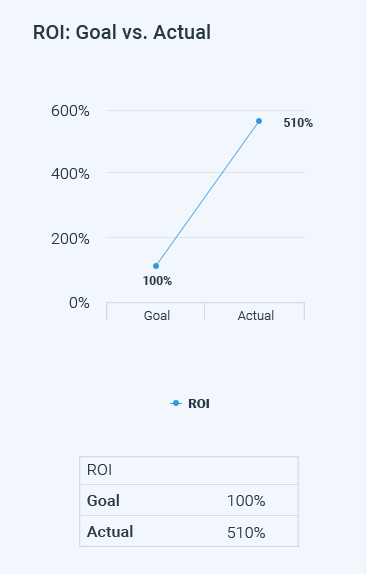Screen dimensions: 366x574
Task: Click the ROI legend marker icon
Action: click(176, 403)
